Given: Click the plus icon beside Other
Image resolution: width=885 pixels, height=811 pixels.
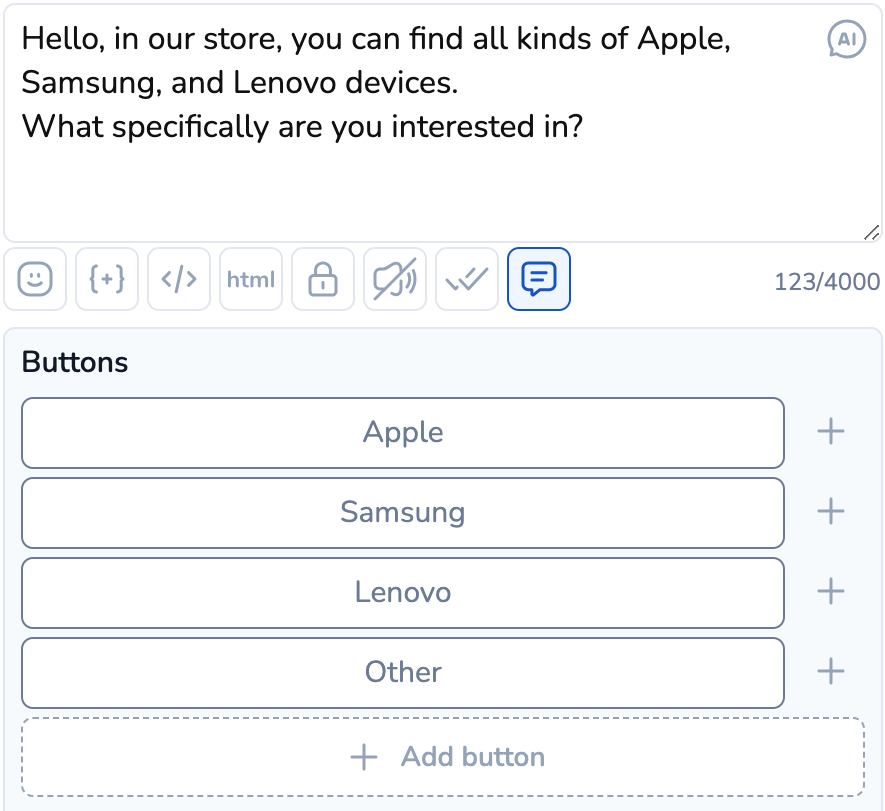Looking at the screenshot, I should coord(831,671).
